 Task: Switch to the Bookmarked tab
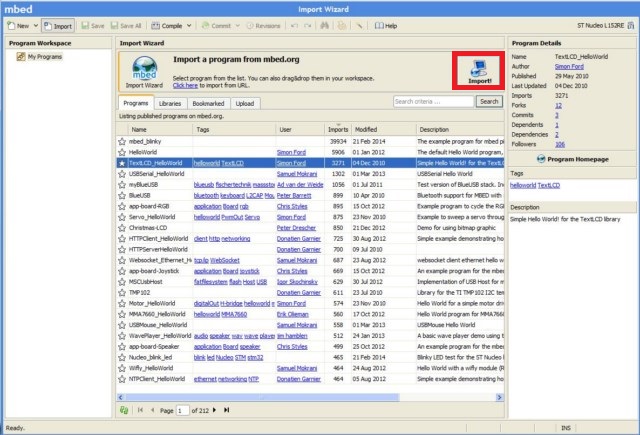tap(208, 104)
